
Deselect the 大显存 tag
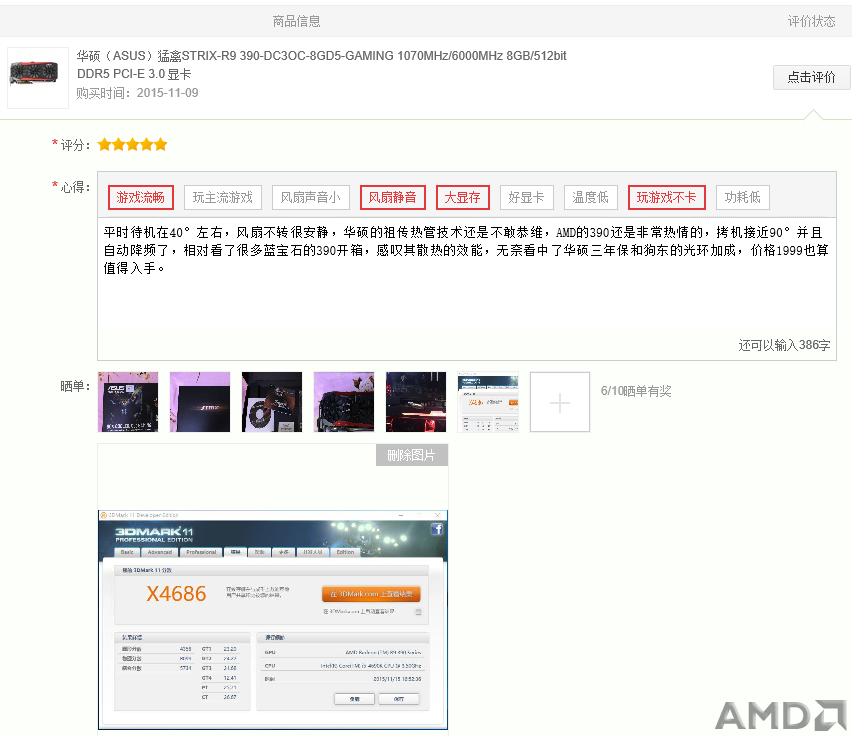coord(462,197)
